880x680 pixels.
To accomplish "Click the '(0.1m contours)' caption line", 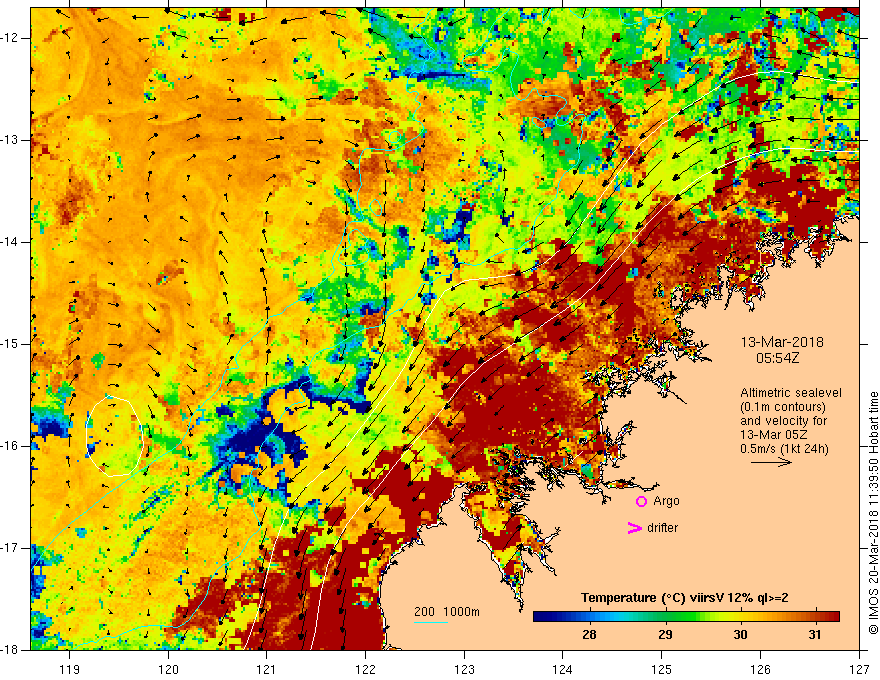I will tap(783, 407).
